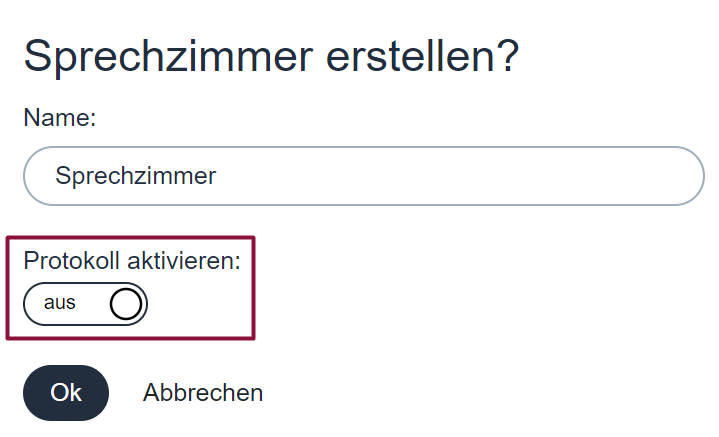The image size is (719, 437).
Task: Confirm room creation with Ok
Action: [x=66, y=393]
